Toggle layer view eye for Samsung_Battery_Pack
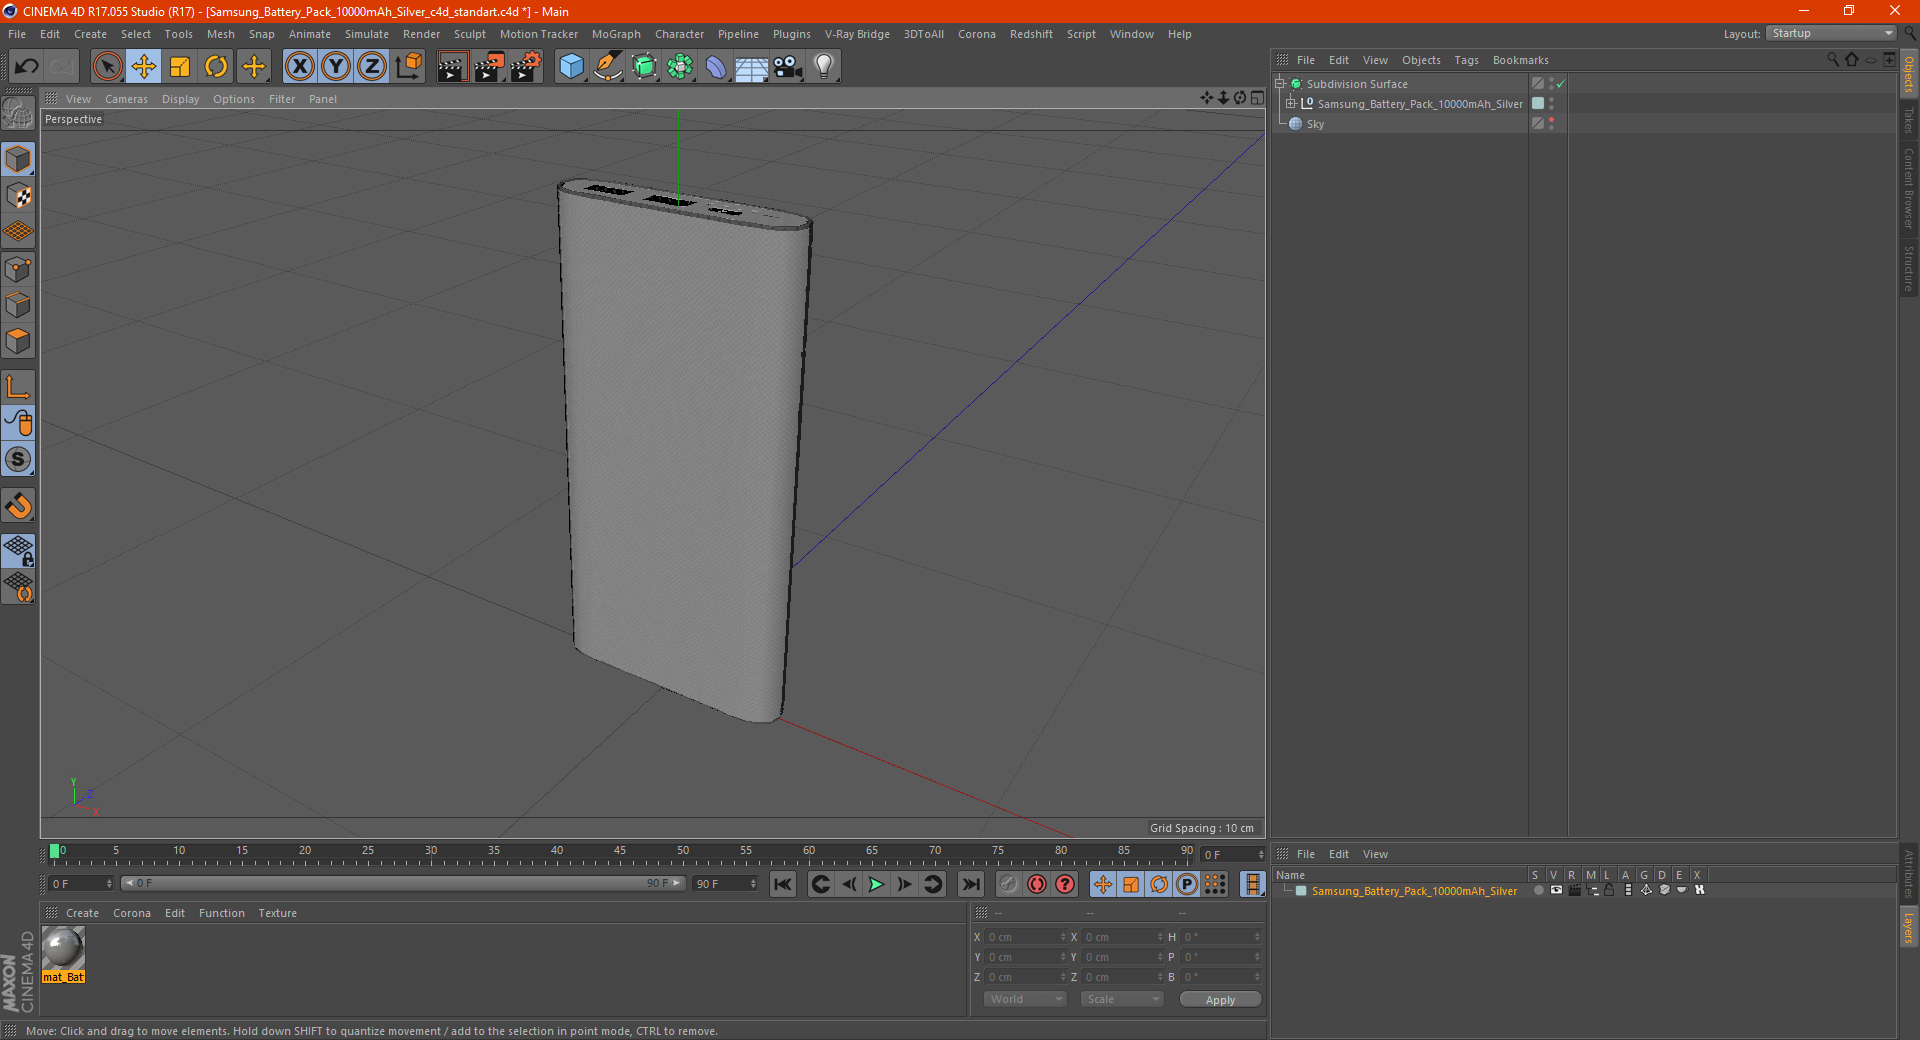The height and width of the screenshot is (1040, 1920). [1556, 890]
